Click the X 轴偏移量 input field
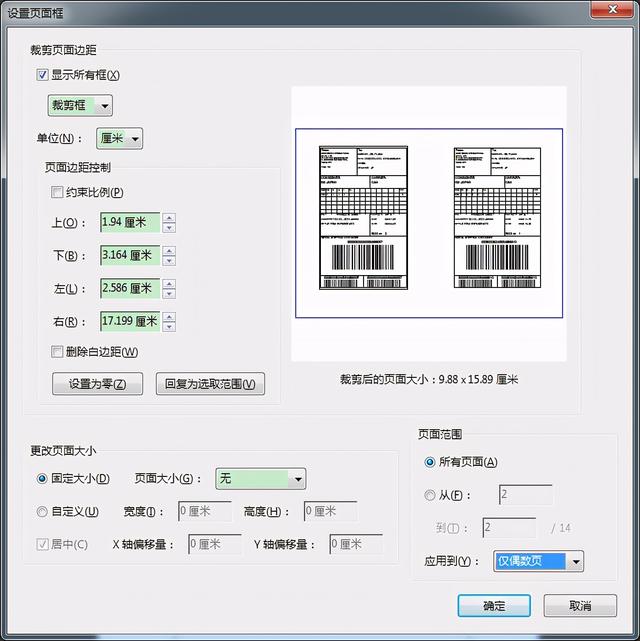Image resolution: width=640 pixels, height=641 pixels. coord(215,544)
